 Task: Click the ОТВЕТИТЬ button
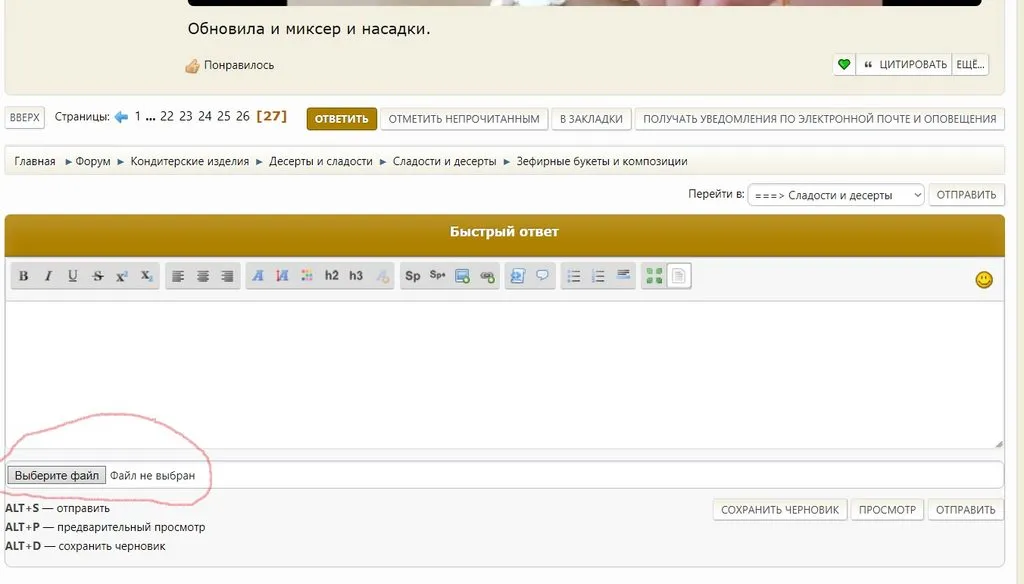tap(341, 119)
